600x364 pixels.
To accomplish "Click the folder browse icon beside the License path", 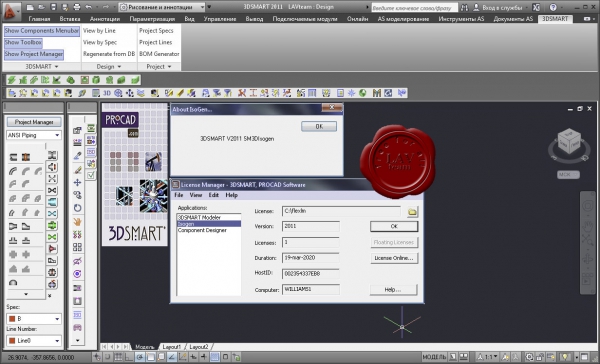I will pos(412,212).
